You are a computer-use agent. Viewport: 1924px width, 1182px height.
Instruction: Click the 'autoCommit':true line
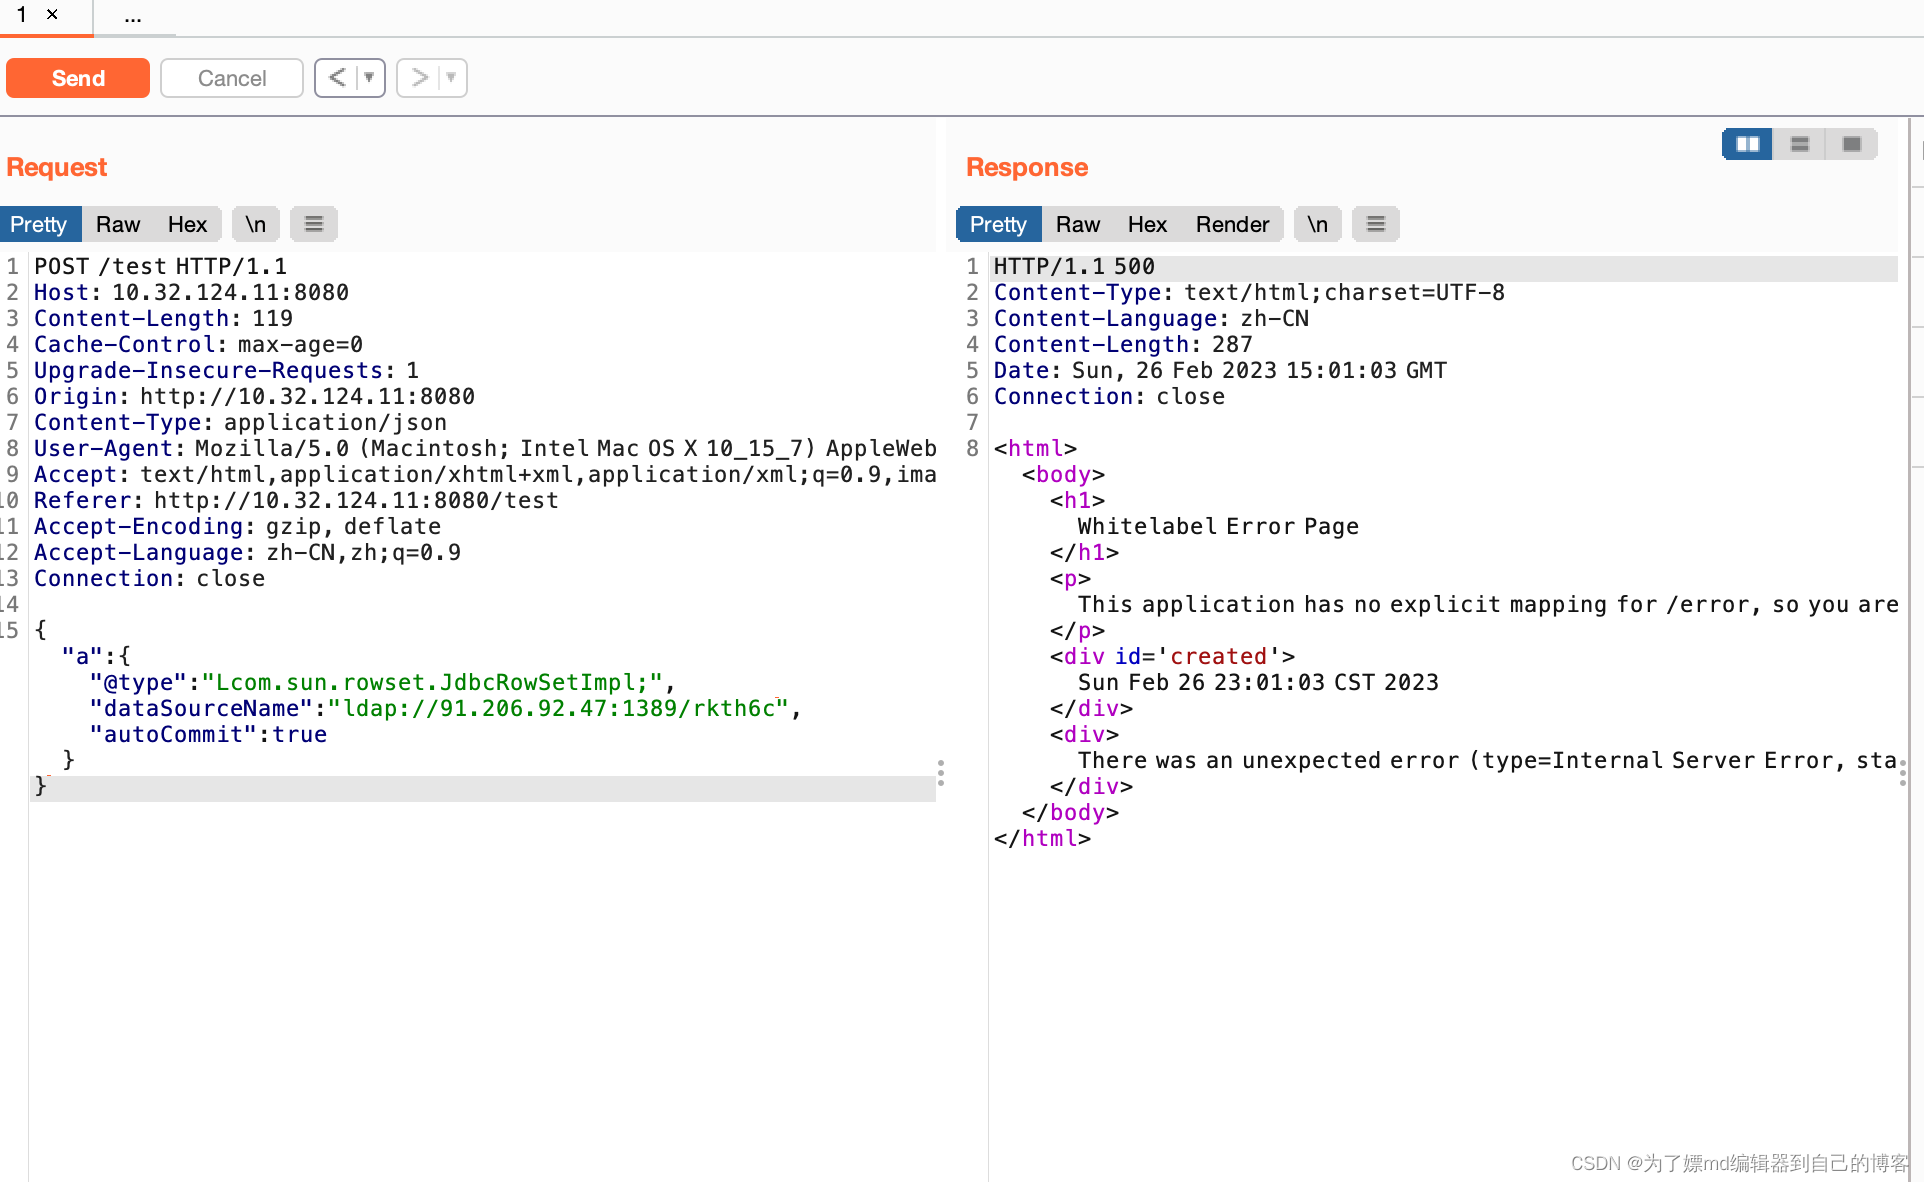(208, 734)
